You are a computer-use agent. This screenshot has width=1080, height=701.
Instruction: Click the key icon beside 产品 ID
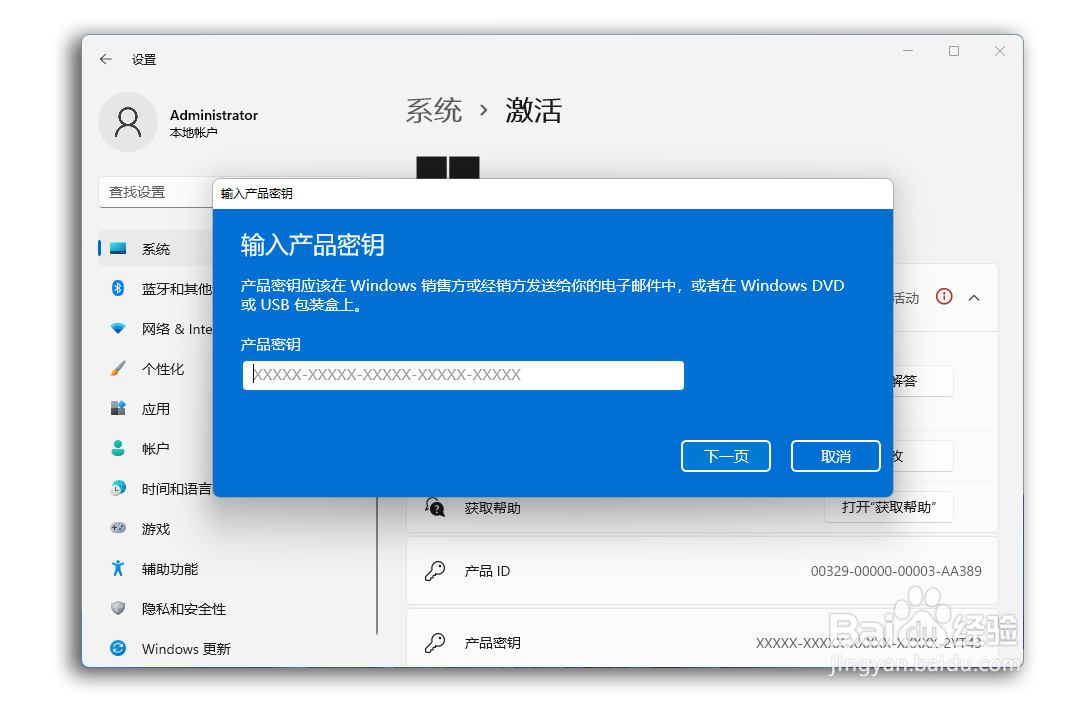(x=435, y=571)
